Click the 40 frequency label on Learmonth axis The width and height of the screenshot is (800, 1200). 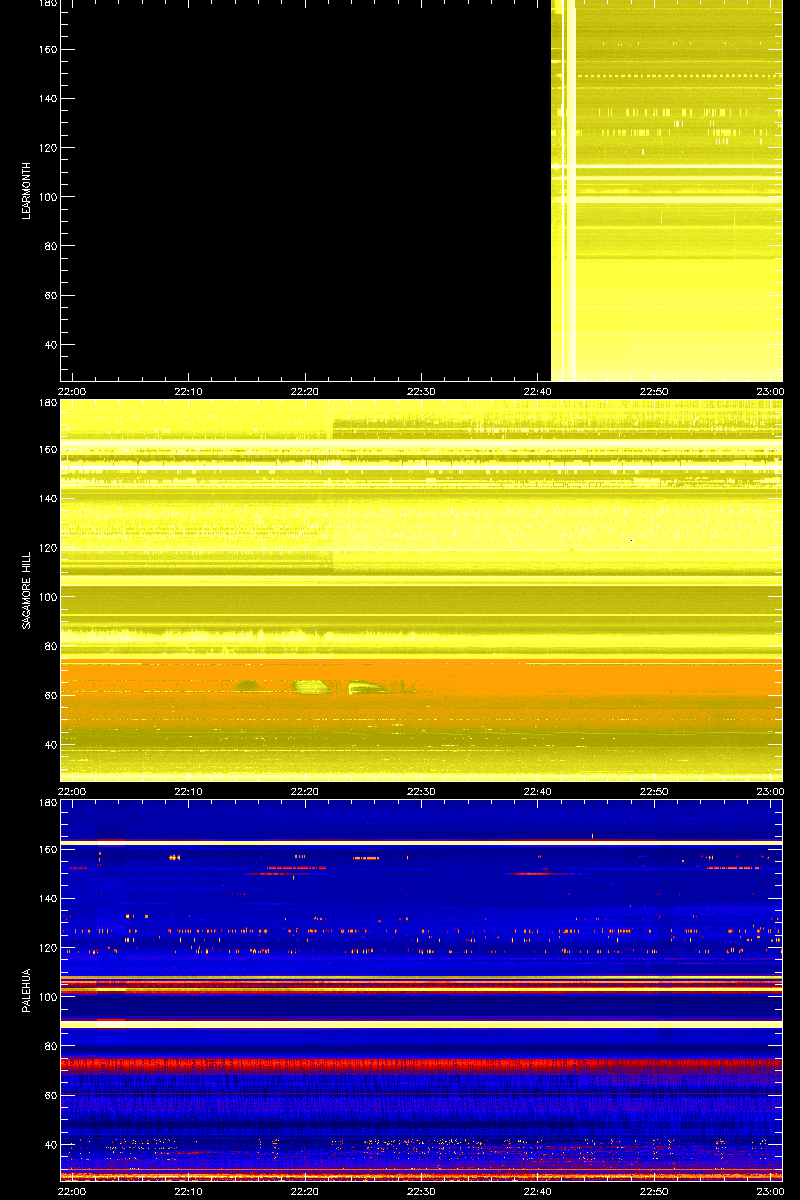click(50, 345)
